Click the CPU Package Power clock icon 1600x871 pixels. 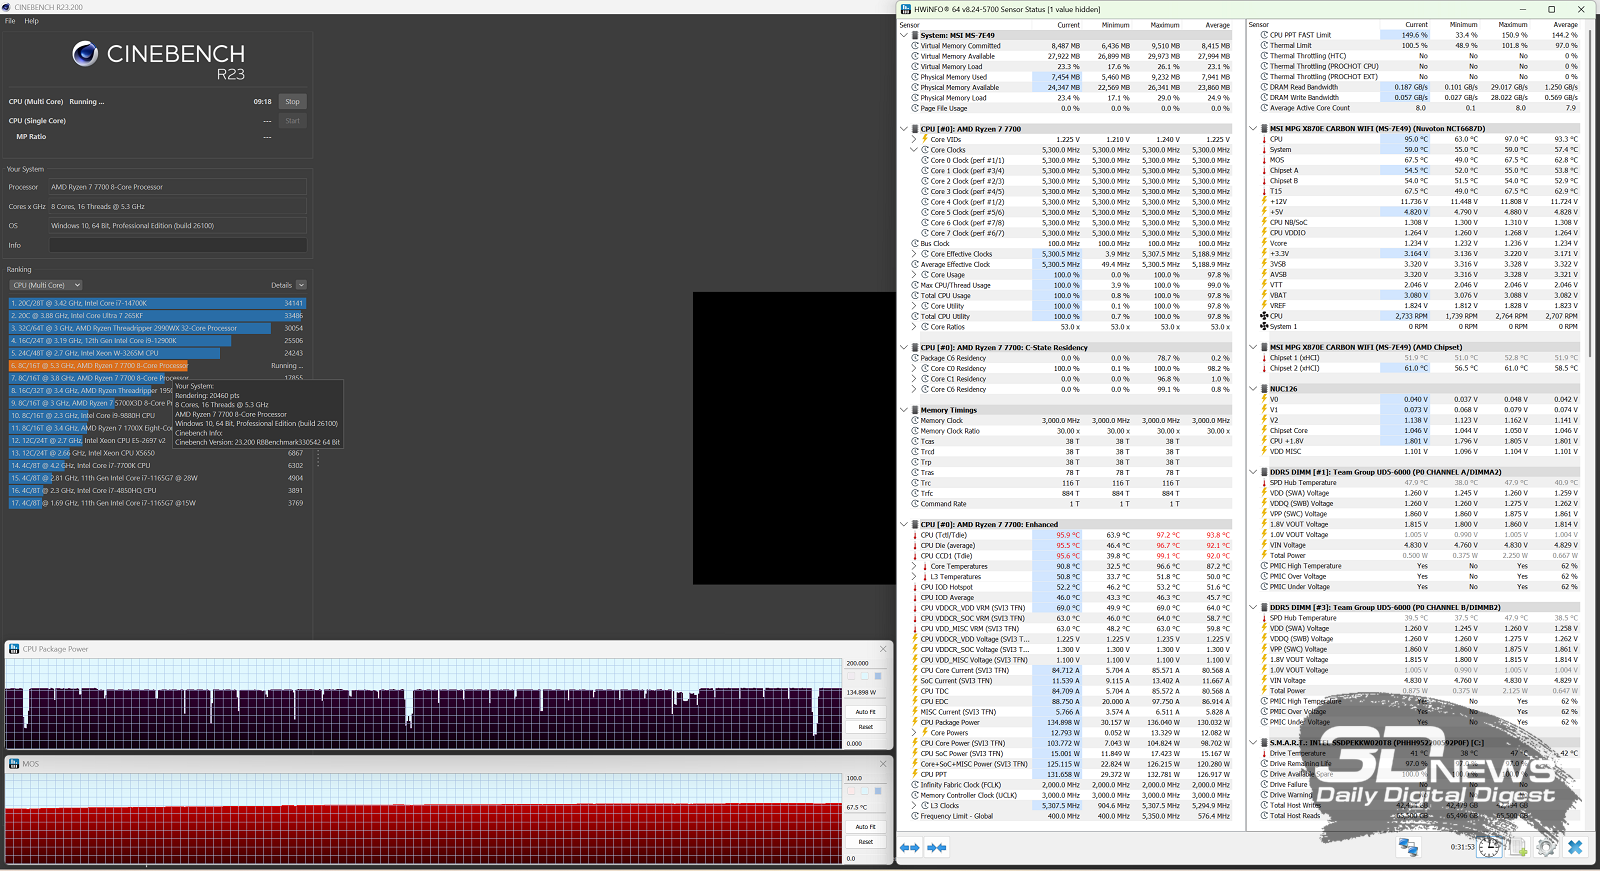click(915, 722)
